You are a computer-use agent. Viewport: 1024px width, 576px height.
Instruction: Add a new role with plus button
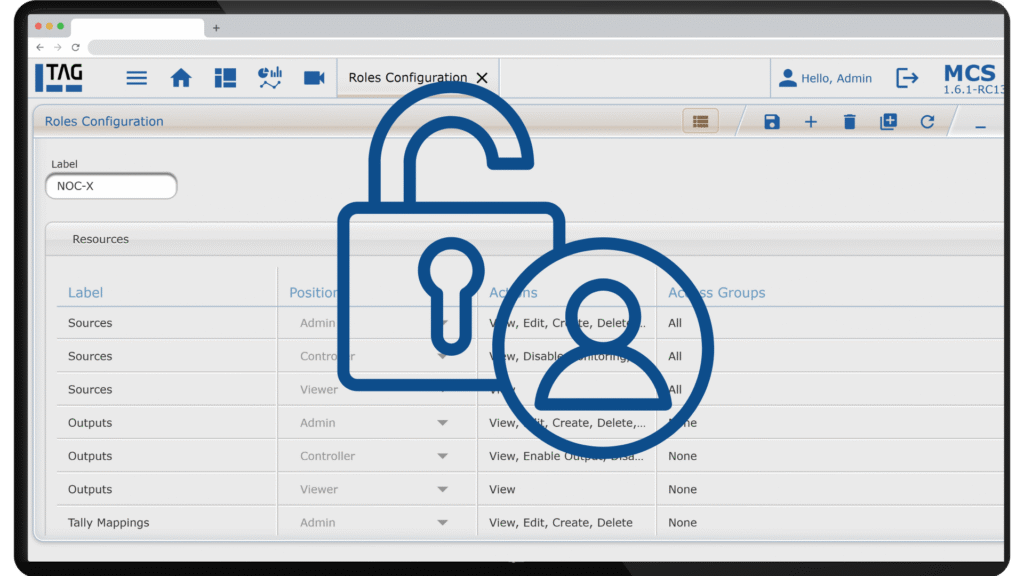tap(810, 121)
